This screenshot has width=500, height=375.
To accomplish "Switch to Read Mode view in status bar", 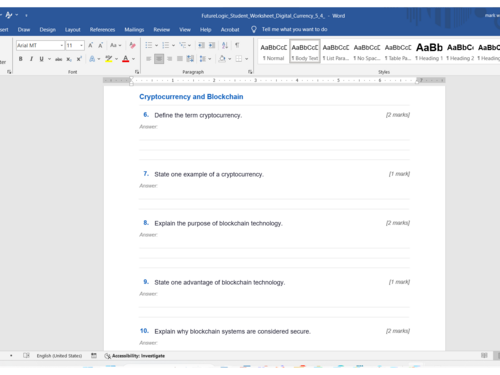I will (484, 356).
